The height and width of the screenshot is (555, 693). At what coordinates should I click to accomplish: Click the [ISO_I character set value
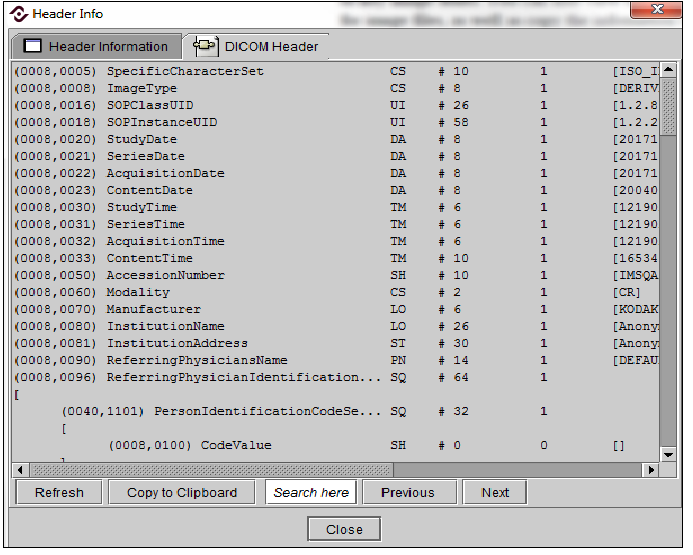tap(636, 72)
